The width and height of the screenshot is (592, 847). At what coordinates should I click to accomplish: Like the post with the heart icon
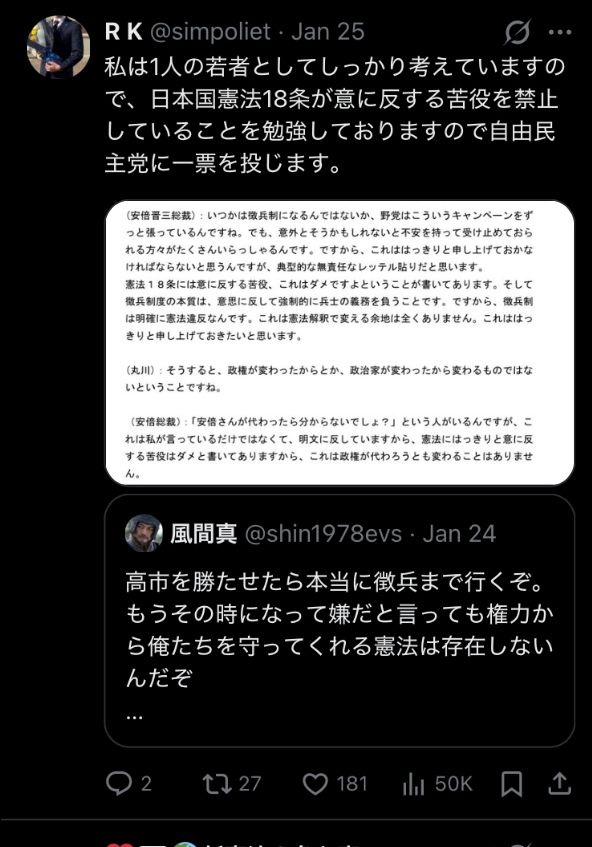coord(315,784)
